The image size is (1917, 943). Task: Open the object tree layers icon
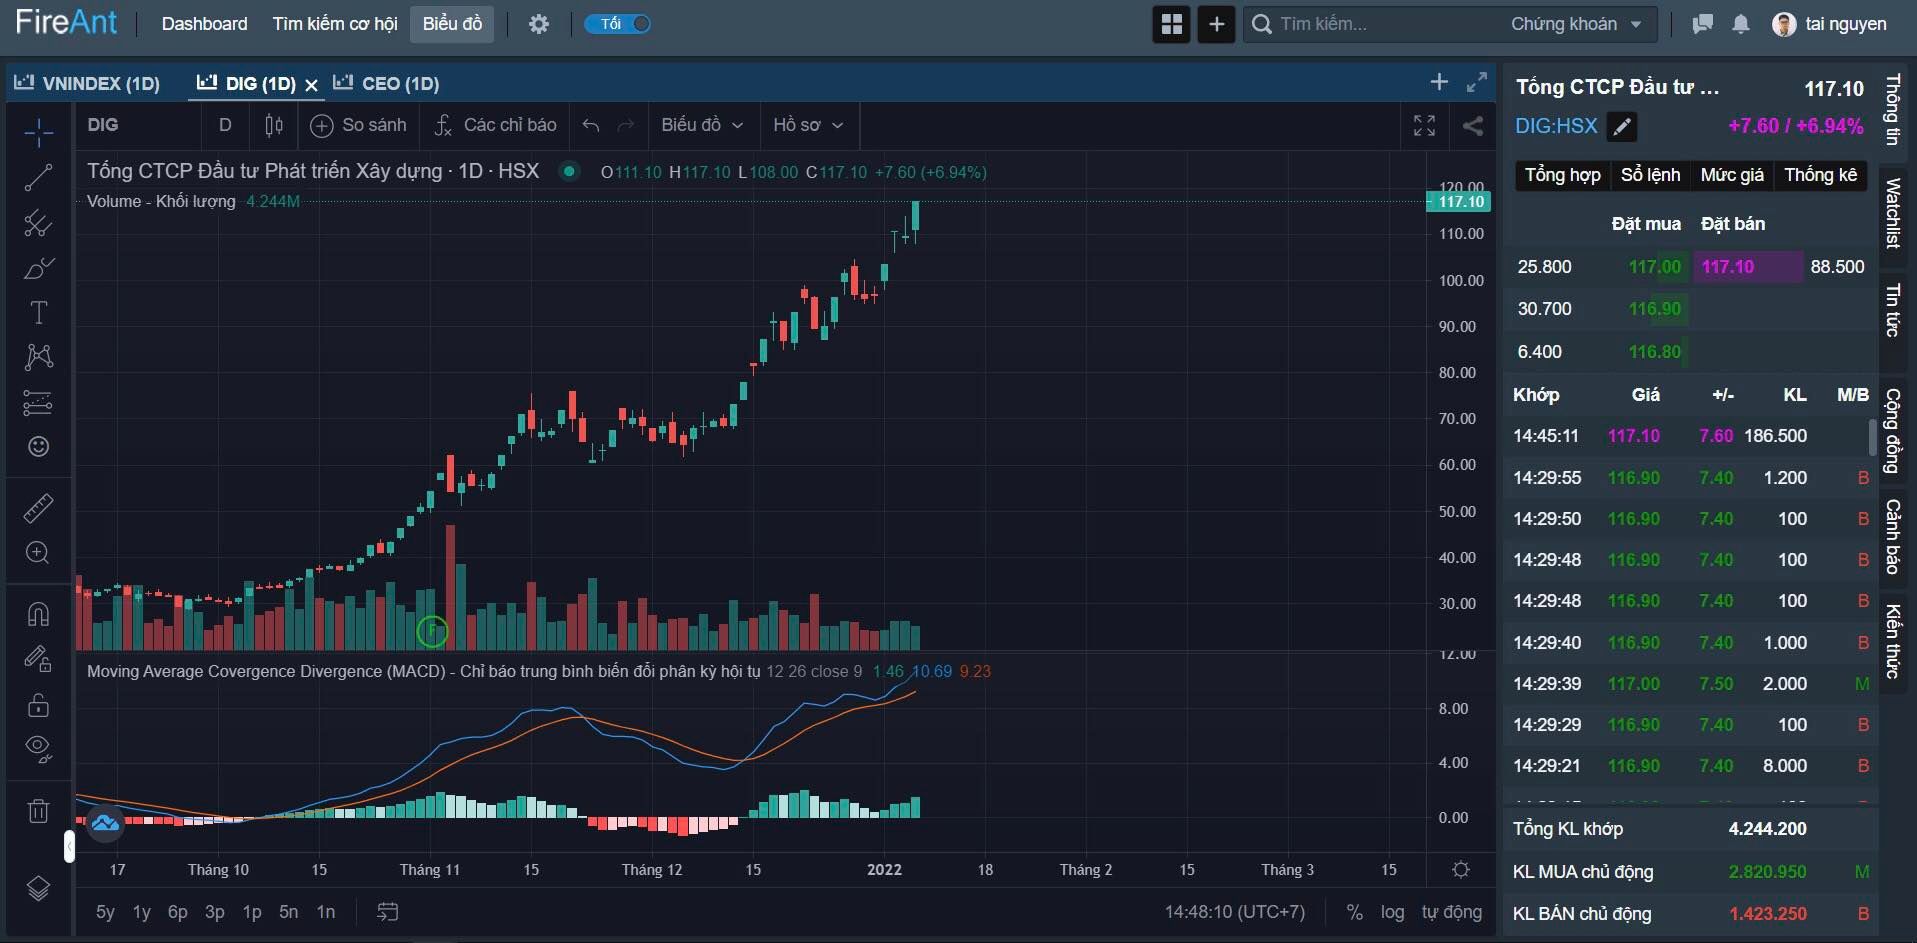click(38, 888)
